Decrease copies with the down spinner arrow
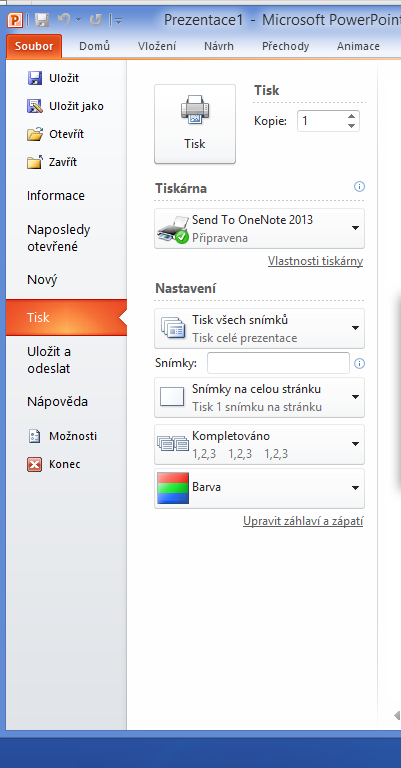401x768 pixels. point(351,126)
